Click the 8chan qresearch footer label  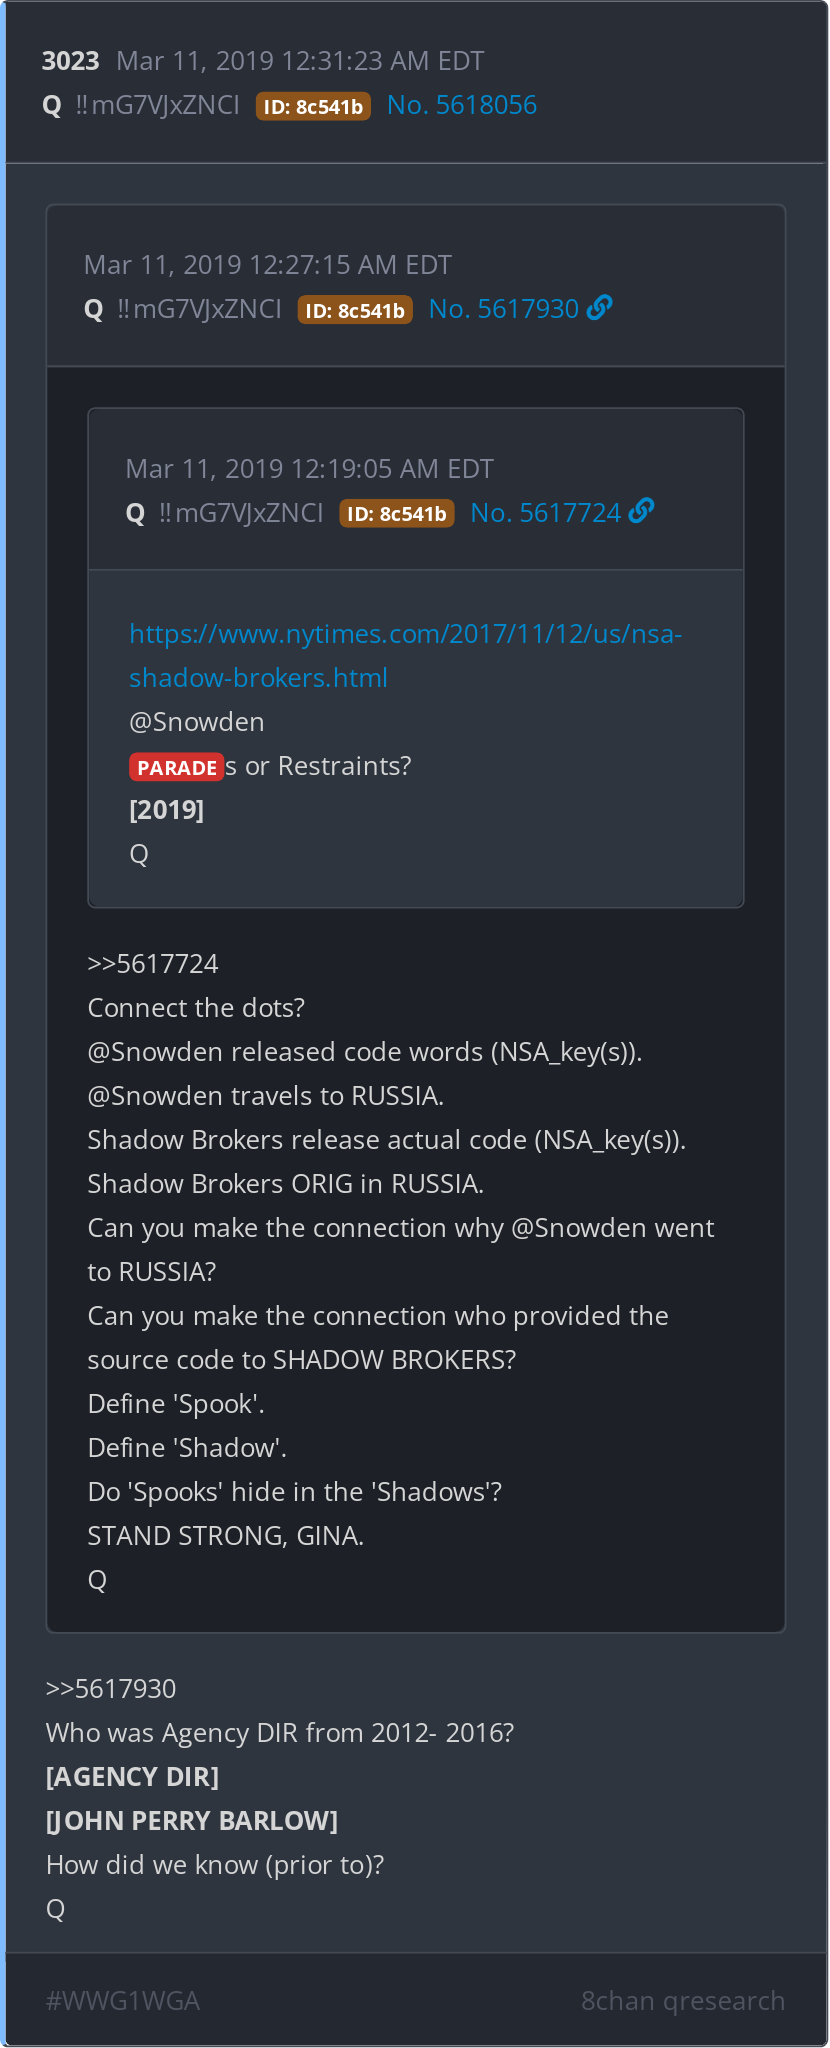pos(683,2001)
